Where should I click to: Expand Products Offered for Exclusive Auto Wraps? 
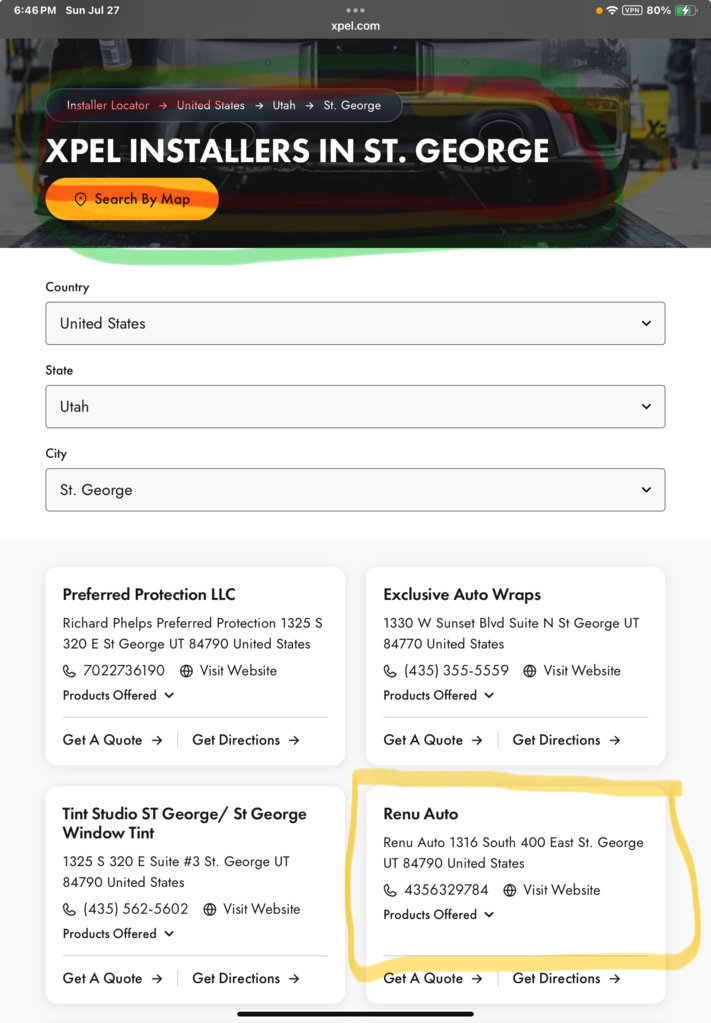click(438, 695)
